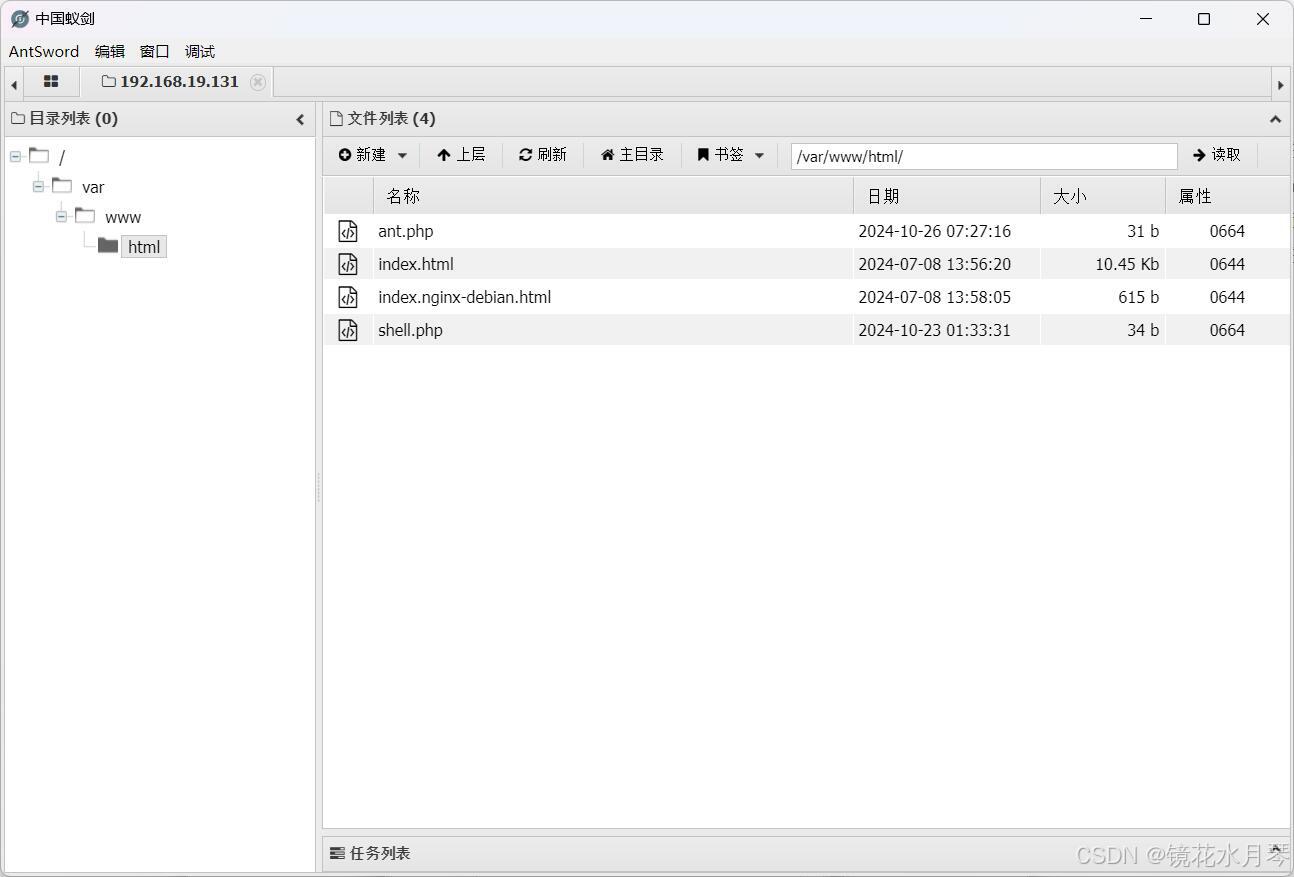Viewport: 1294px width, 877px height.
Task: Refresh the file list with 刷新
Action: [x=542, y=155]
